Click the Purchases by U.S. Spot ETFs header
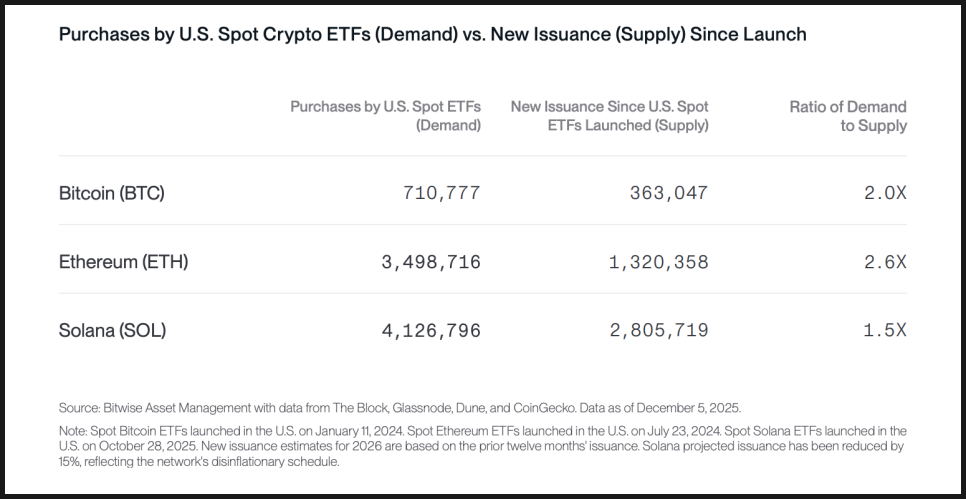Viewport: 966px width, 499px height. (385, 116)
